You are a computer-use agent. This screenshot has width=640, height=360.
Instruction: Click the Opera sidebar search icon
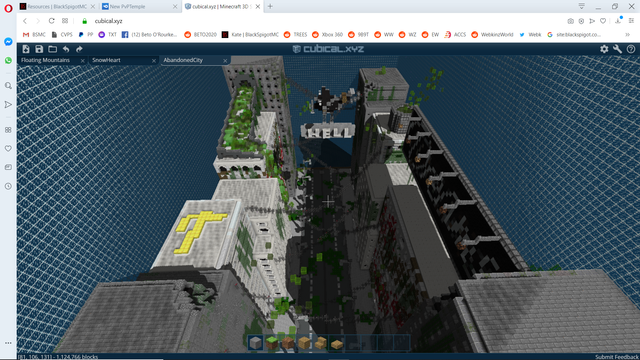[x=8, y=86]
